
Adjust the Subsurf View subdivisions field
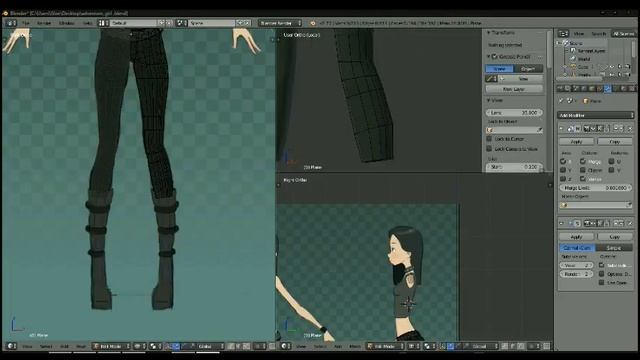pyautogui.click(x=576, y=265)
